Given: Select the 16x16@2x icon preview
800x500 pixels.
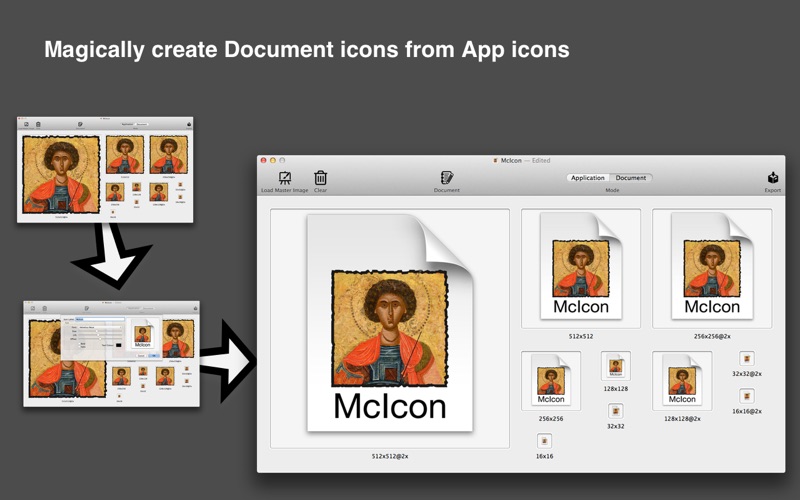Looking at the screenshot, I should (747, 396).
